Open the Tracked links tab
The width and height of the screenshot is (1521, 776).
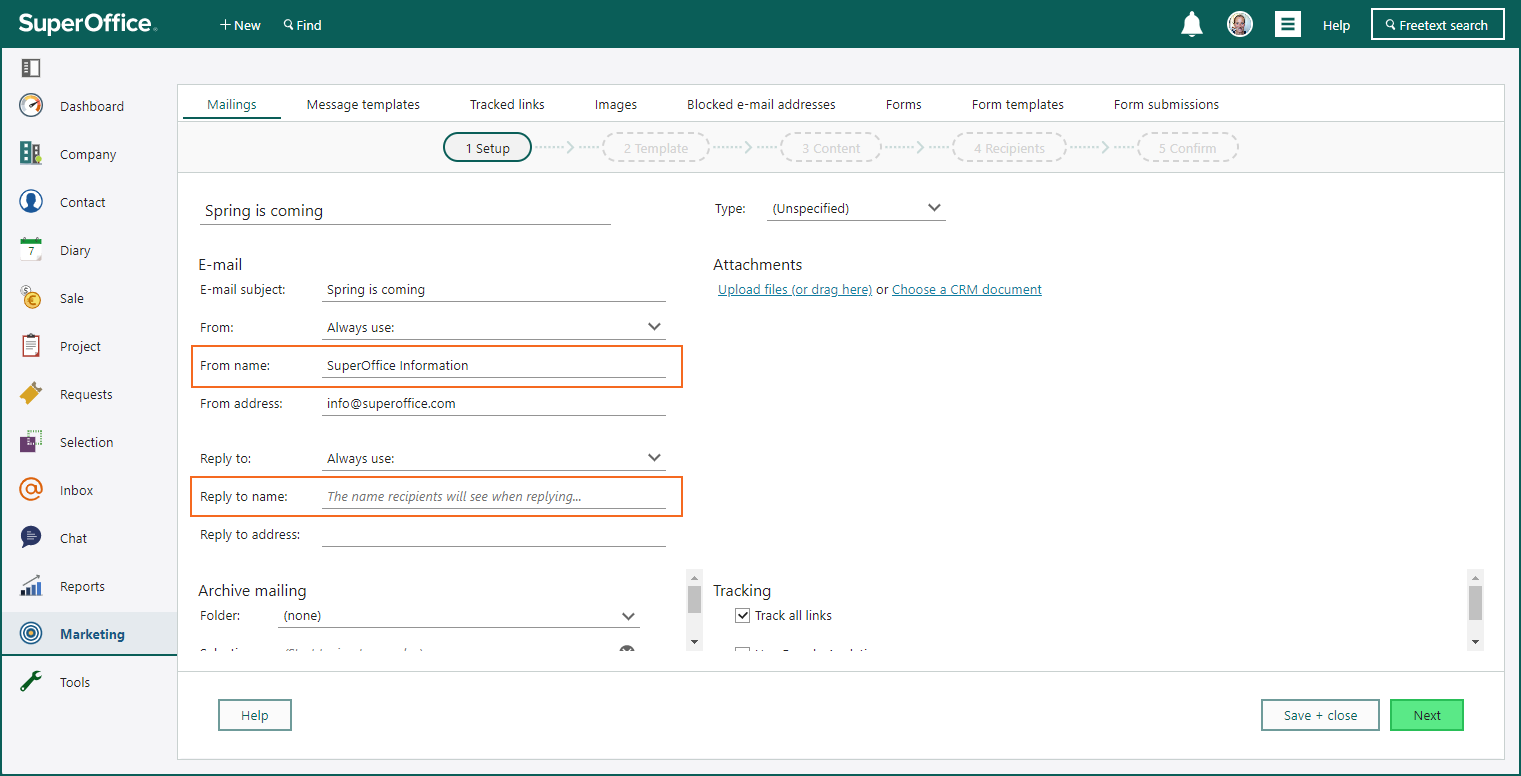click(x=507, y=104)
